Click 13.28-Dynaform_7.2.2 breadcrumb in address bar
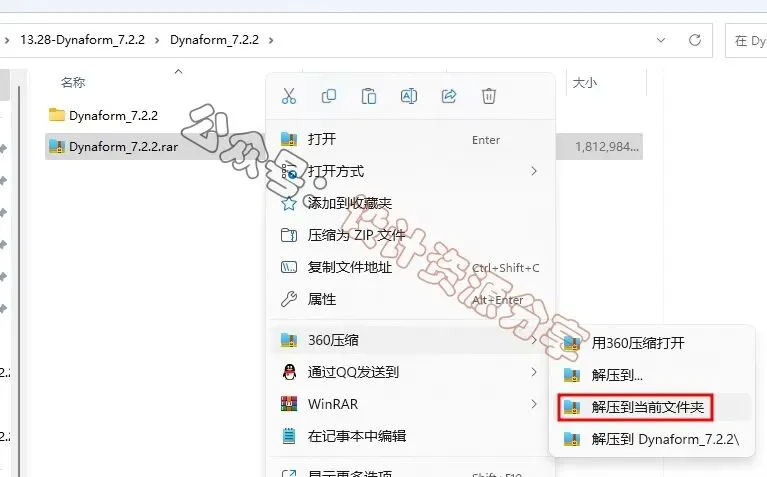The image size is (767, 477). point(82,40)
